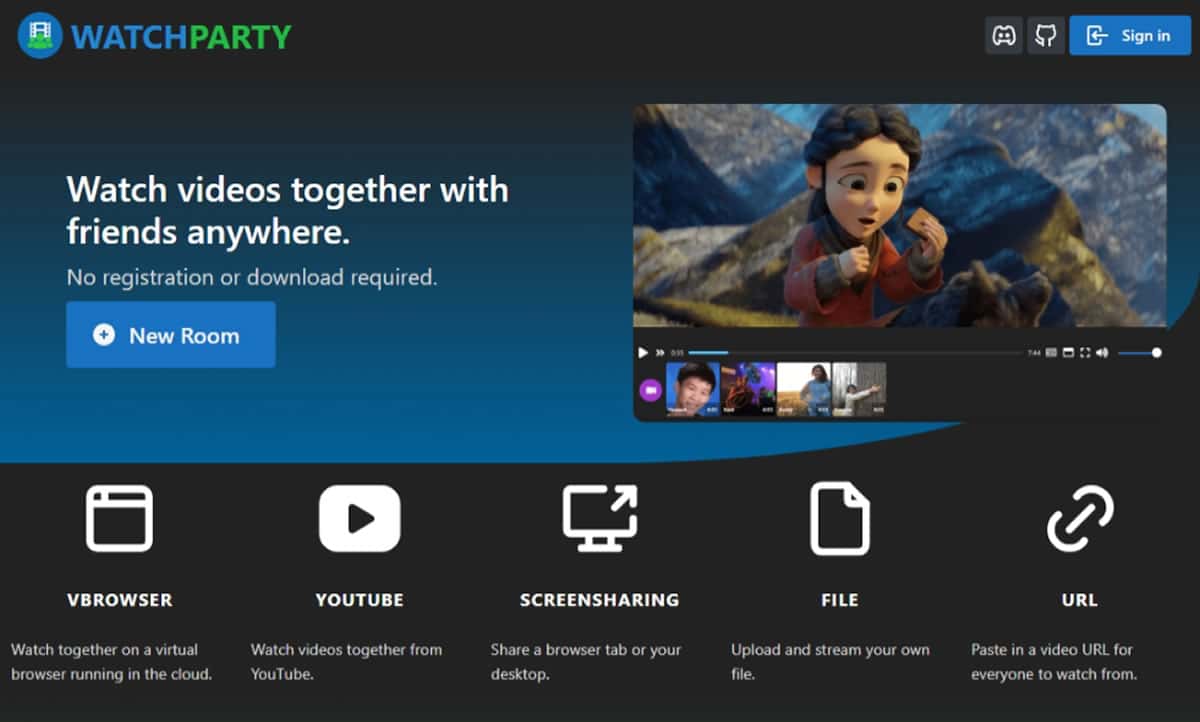The width and height of the screenshot is (1200, 722).
Task: Toggle subtitles in the player controls
Action: coord(1051,353)
